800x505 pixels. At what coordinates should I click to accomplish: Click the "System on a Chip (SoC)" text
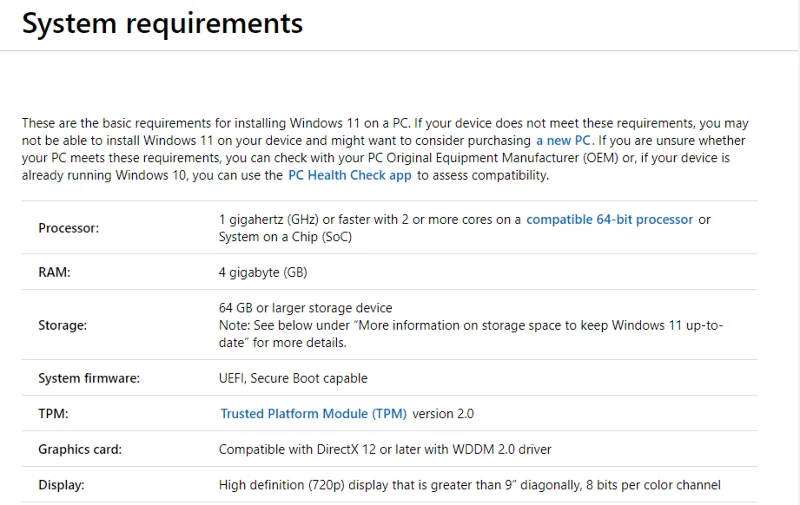click(285, 237)
